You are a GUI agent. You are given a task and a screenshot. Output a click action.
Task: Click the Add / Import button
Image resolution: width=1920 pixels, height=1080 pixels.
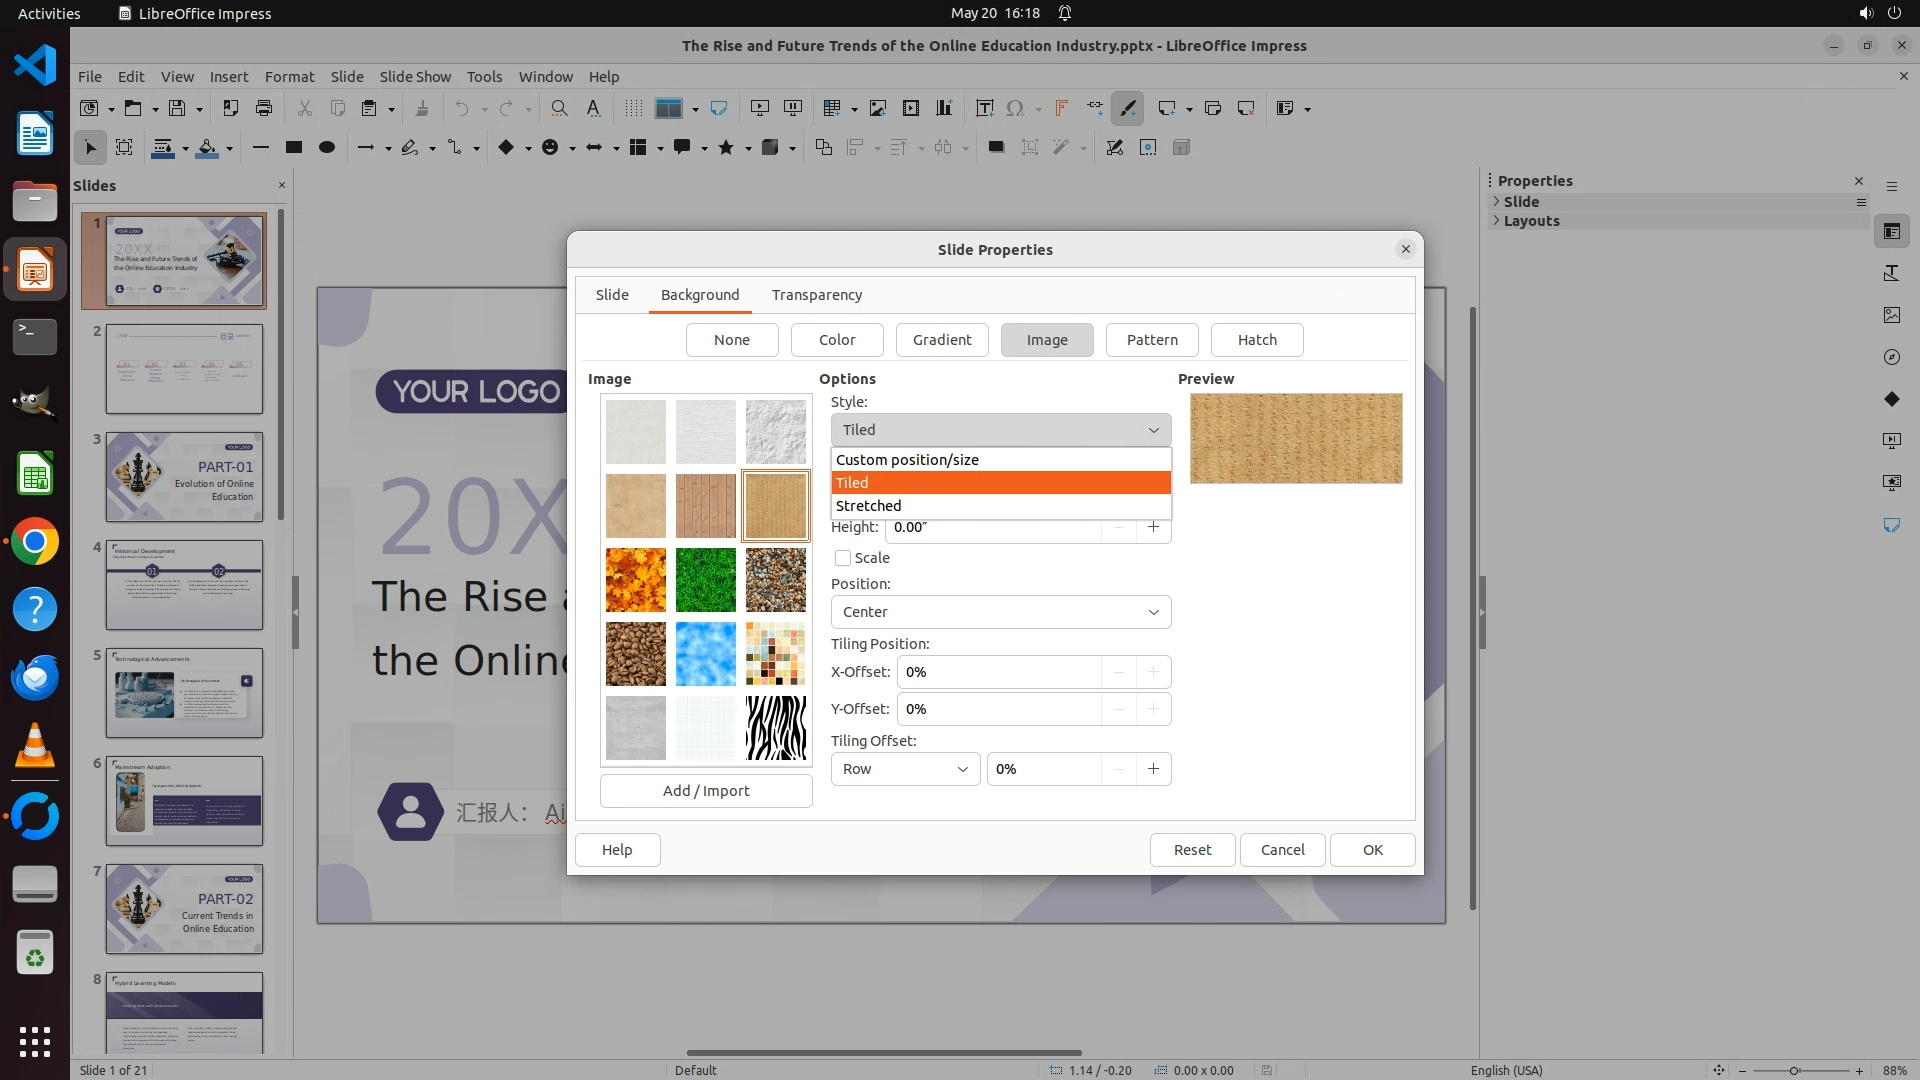(705, 791)
